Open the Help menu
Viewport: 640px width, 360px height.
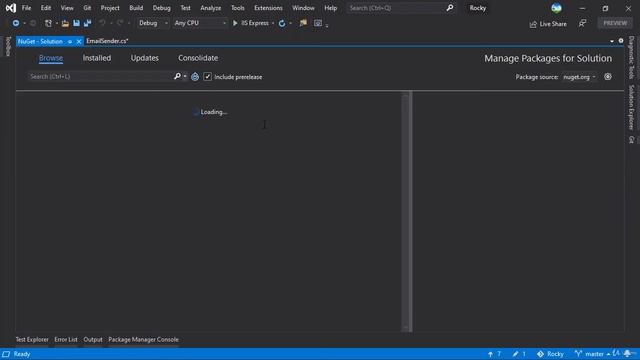coord(331,8)
